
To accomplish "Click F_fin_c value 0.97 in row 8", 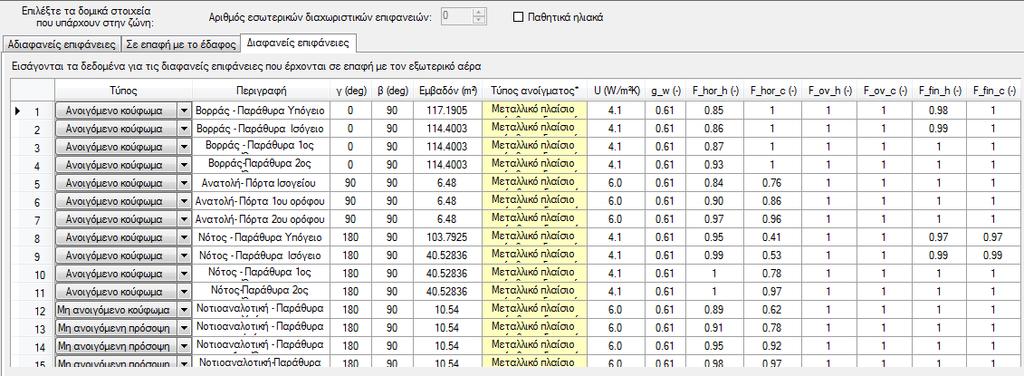I will click(993, 238).
